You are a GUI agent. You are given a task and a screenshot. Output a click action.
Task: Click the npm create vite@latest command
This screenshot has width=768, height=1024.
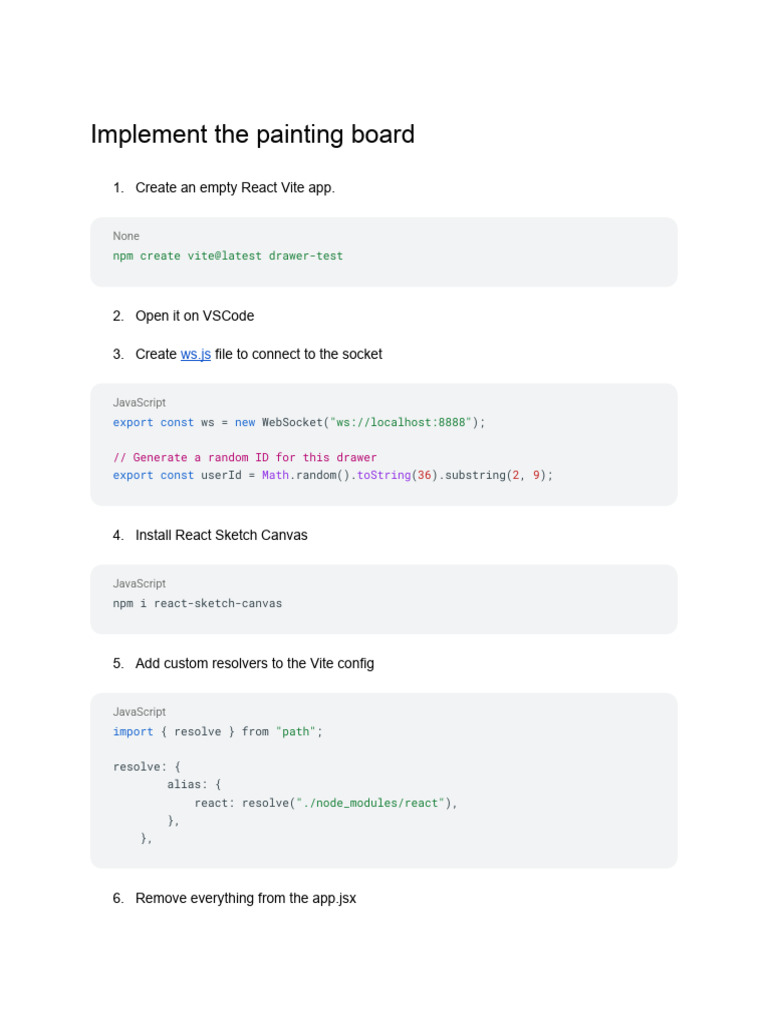228,256
